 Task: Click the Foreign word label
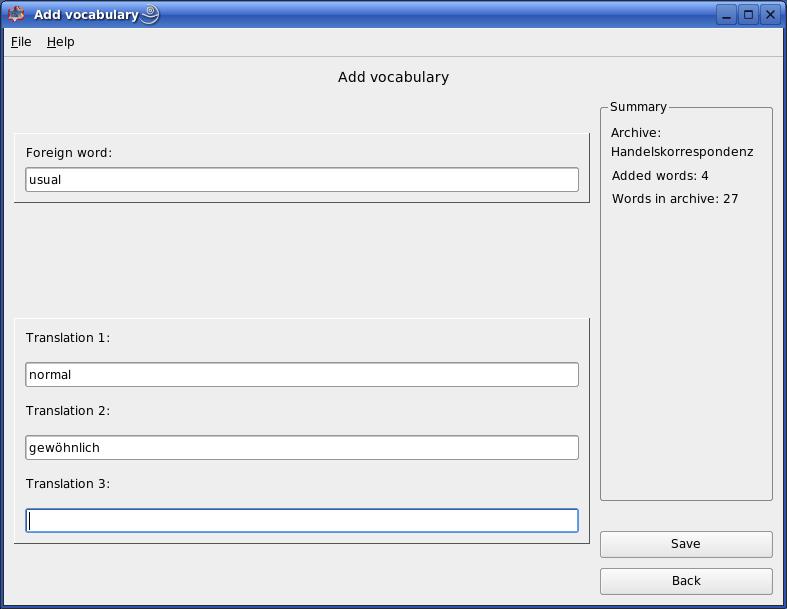(69, 153)
